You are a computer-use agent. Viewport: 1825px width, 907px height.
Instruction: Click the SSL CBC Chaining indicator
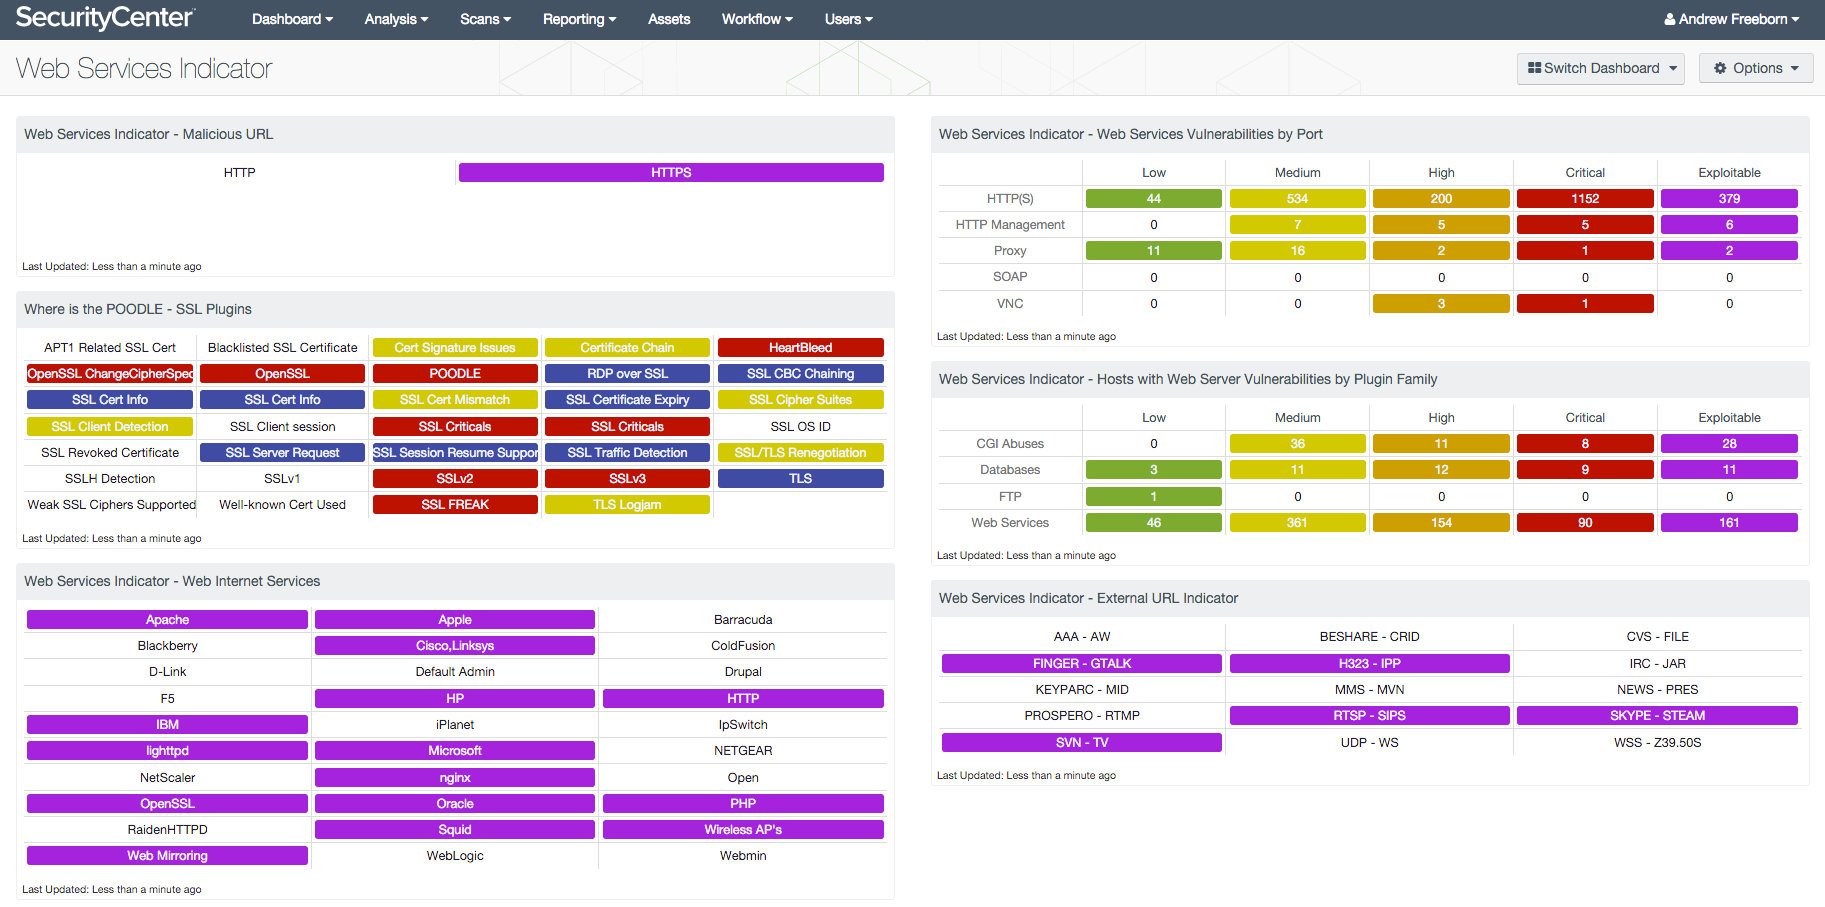click(x=800, y=374)
